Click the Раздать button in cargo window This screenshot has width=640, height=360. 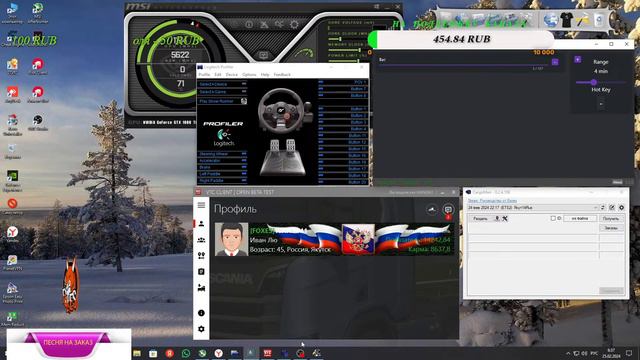[480, 219]
